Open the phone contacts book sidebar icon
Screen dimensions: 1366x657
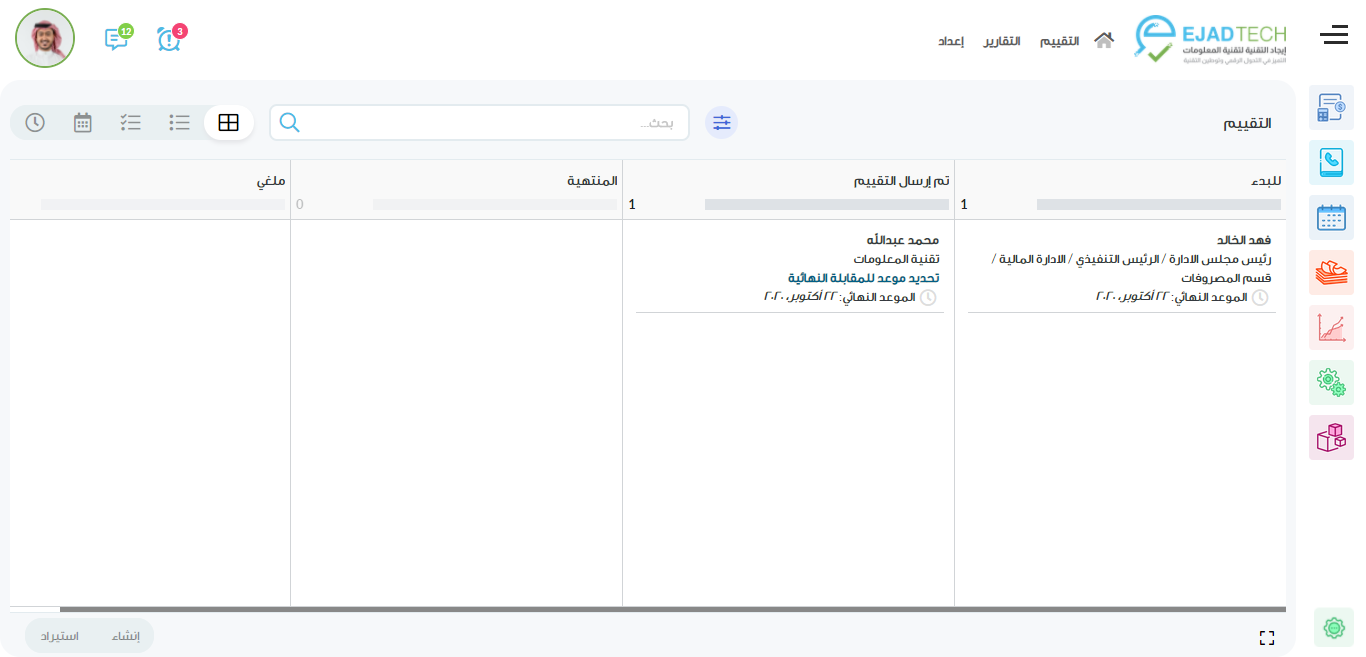coord(1331,162)
